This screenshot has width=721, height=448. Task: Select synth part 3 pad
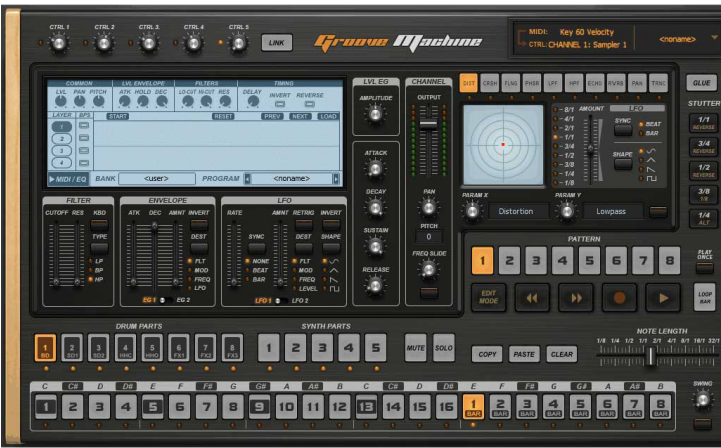click(322, 348)
